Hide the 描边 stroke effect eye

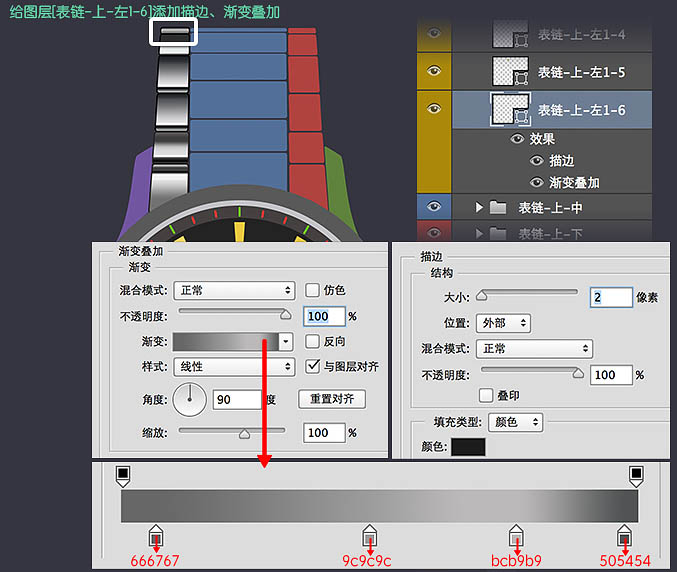537,161
